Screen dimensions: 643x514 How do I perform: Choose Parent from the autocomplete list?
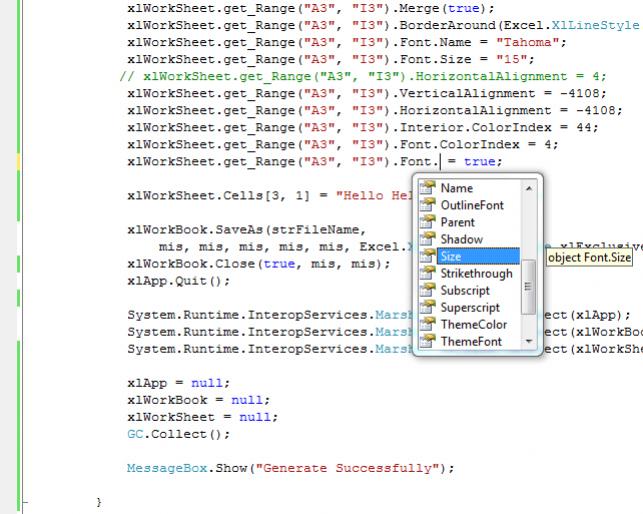[x=457, y=222]
